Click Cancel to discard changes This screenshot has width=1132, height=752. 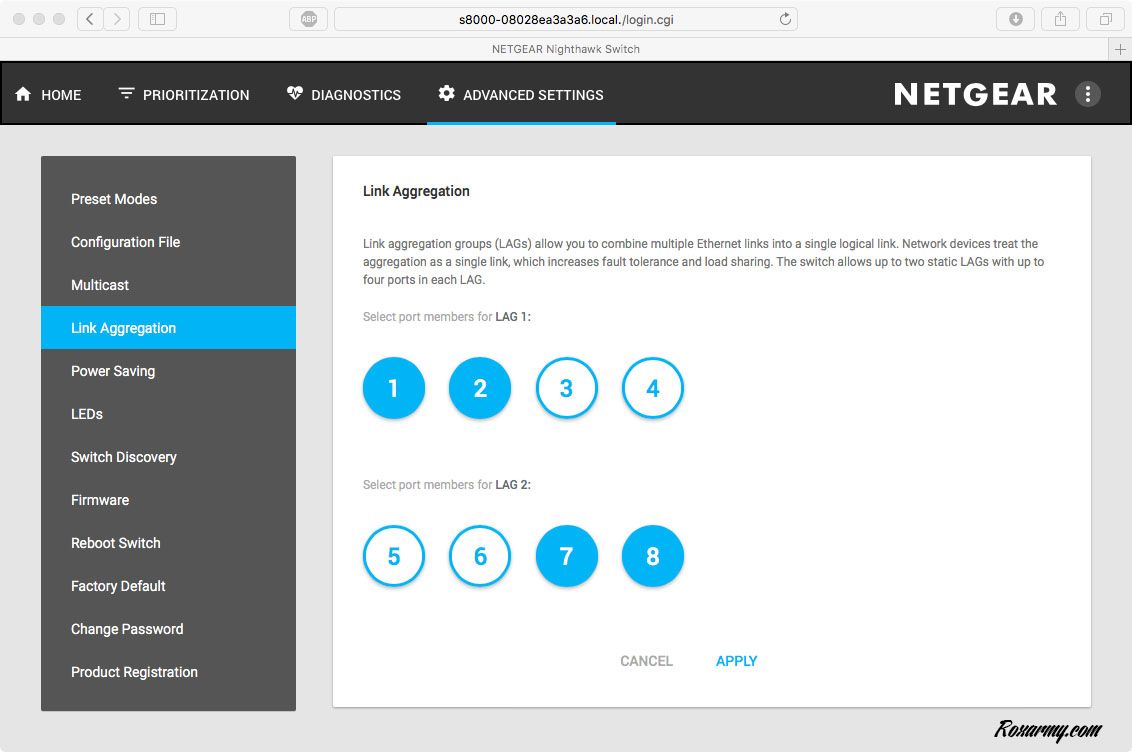coord(646,661)
